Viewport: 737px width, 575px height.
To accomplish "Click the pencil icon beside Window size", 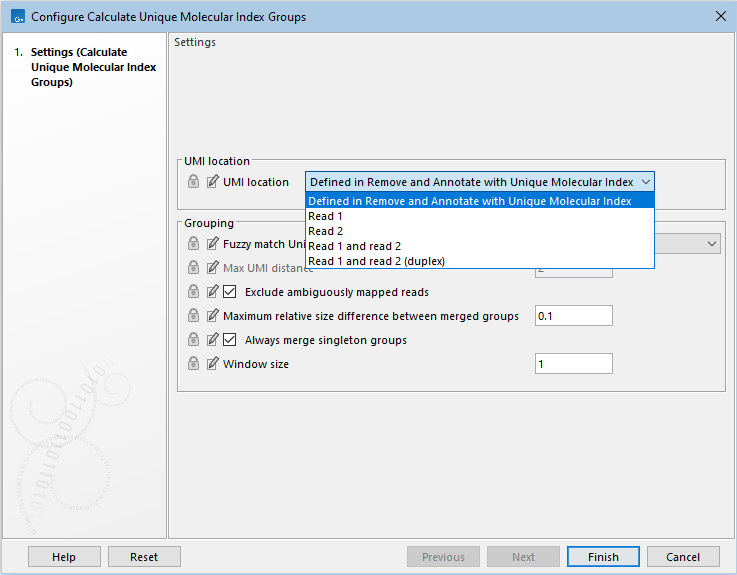I will (x=212, y=364).
